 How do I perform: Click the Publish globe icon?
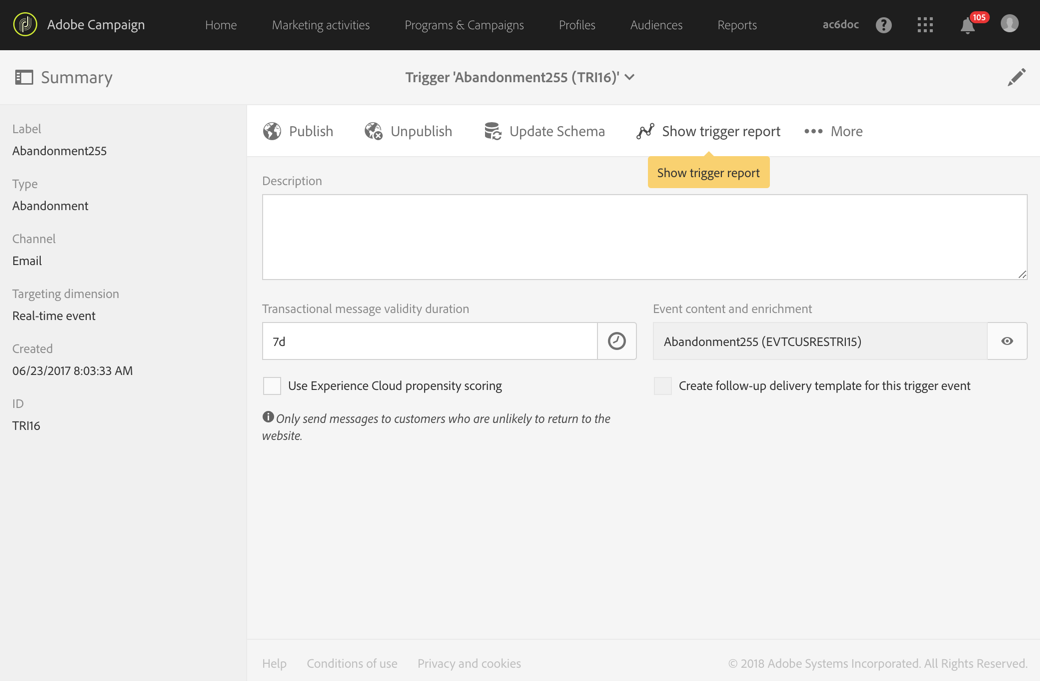pyautogui.click(x=272, y=131)
